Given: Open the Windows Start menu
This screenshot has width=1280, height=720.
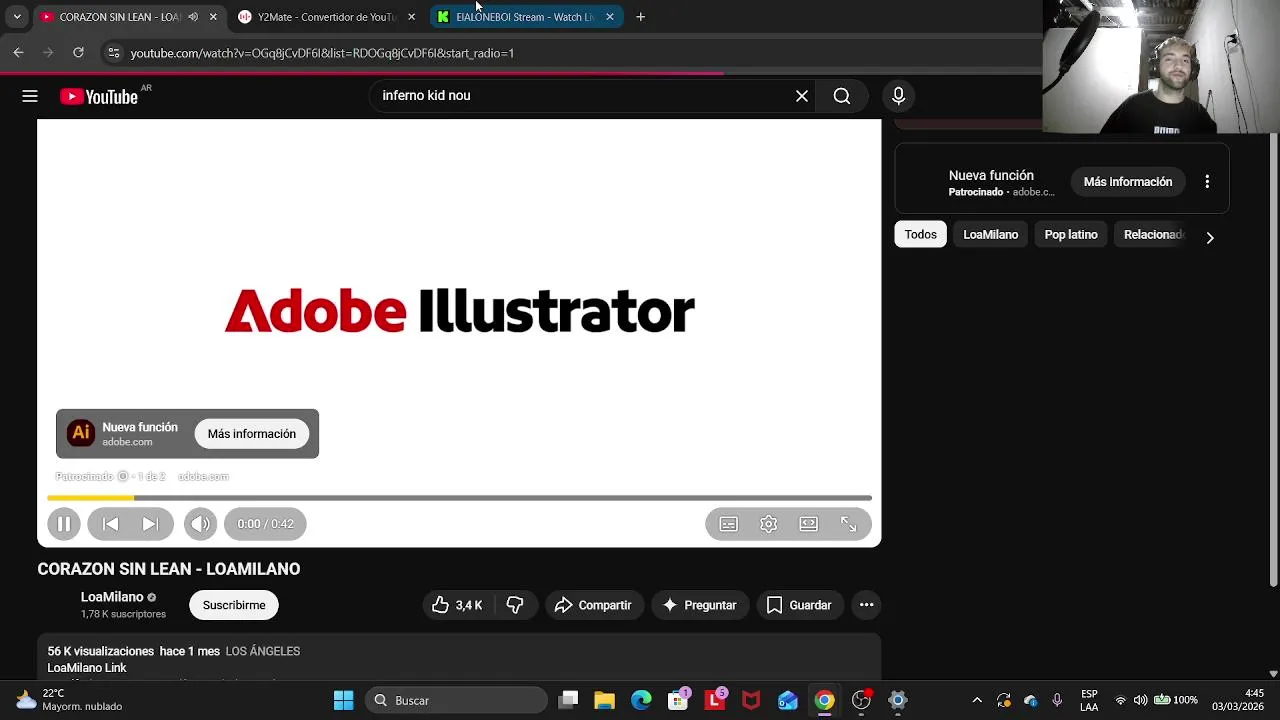Looking at the screenshot, I should [343, 700].
